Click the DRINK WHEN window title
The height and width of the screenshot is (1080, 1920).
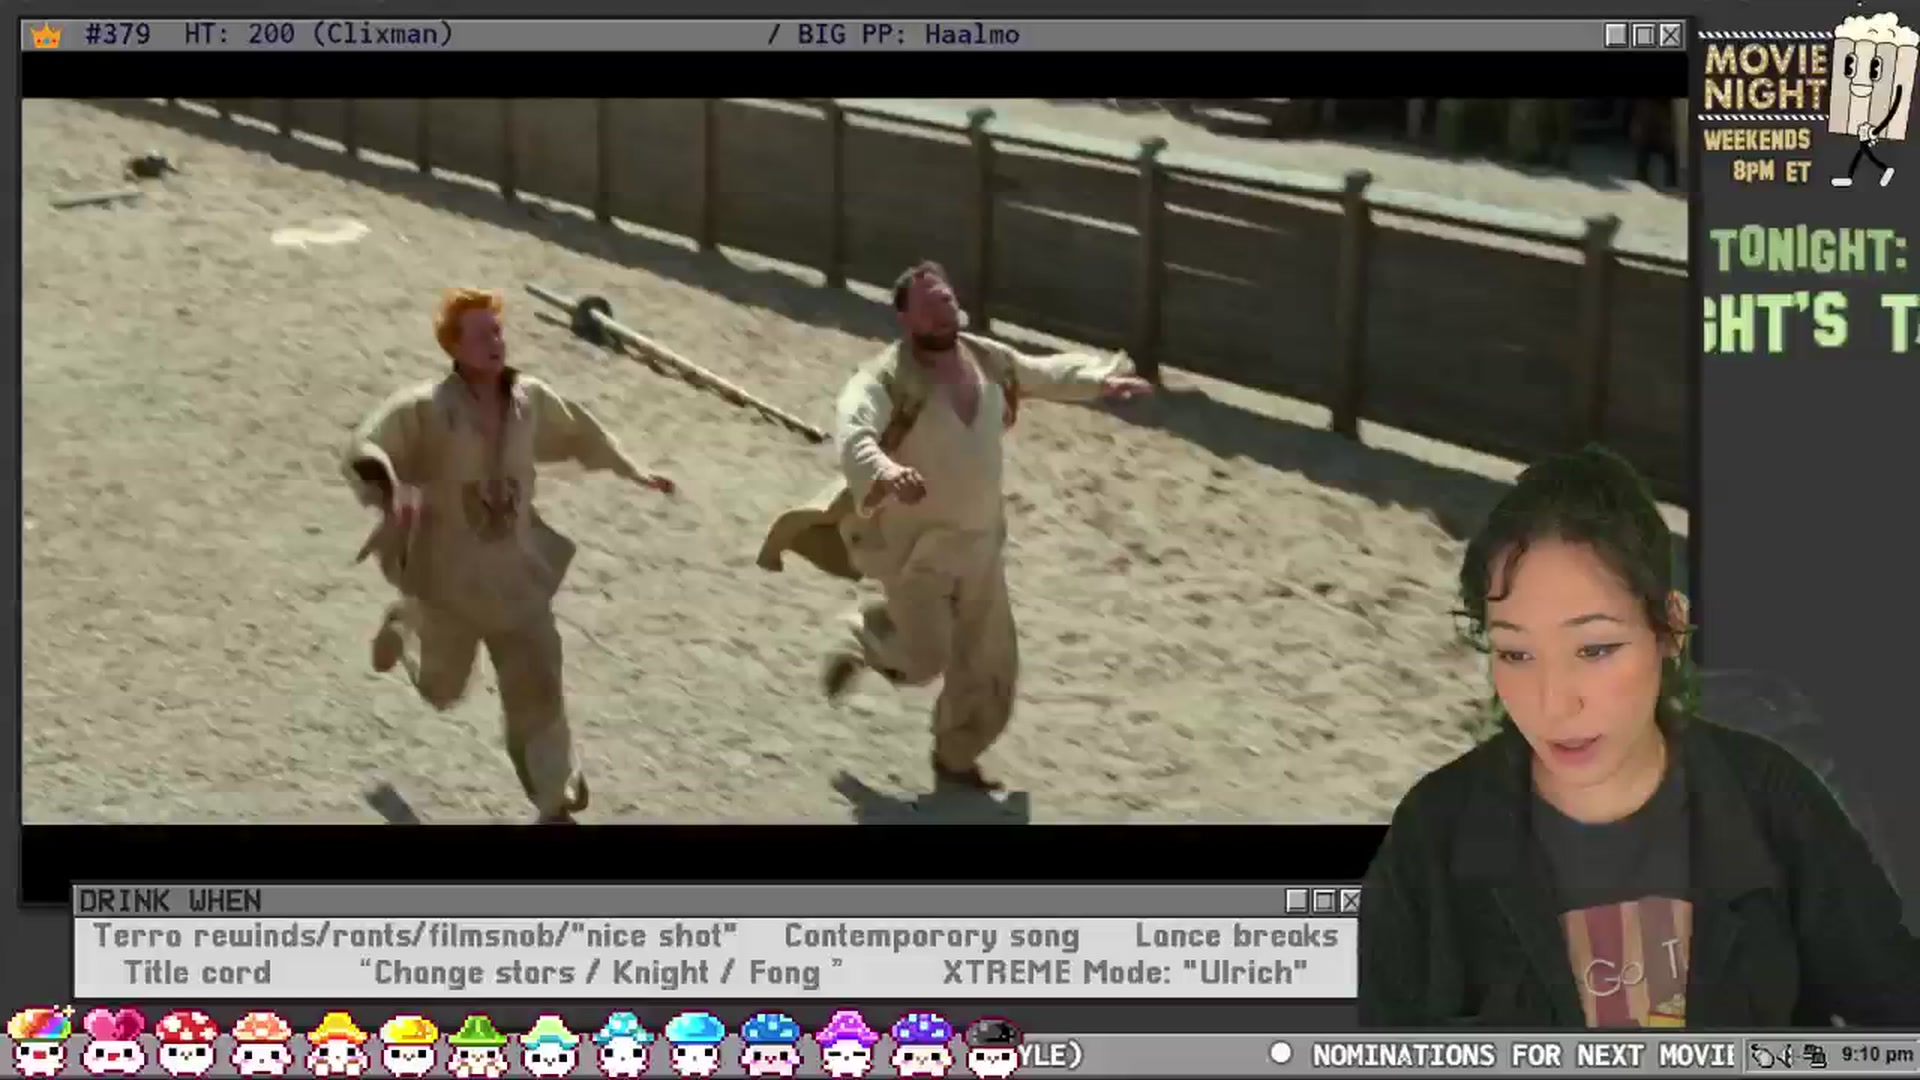tap(170, 901)
